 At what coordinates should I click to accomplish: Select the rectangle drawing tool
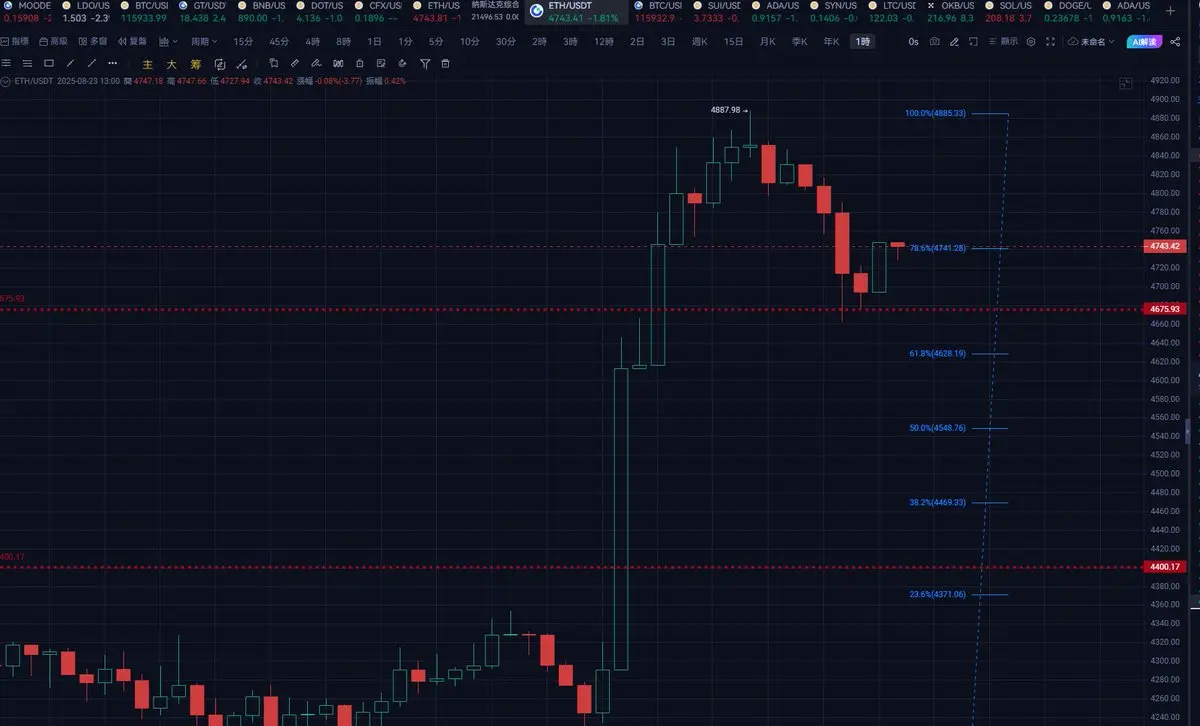click(48, 64)
